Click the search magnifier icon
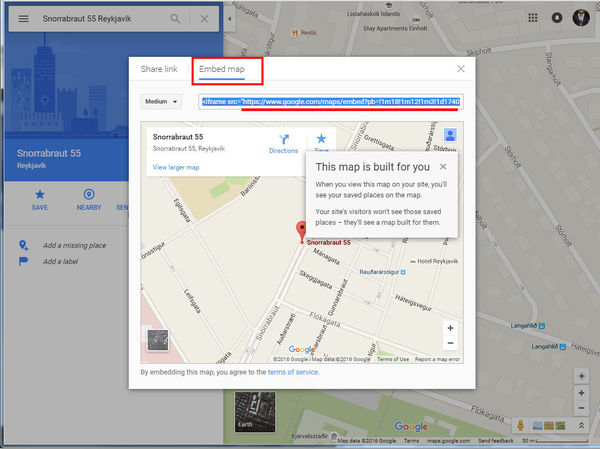Image resolution: width=600 pixels, height=449 pixels. point(175,18)
